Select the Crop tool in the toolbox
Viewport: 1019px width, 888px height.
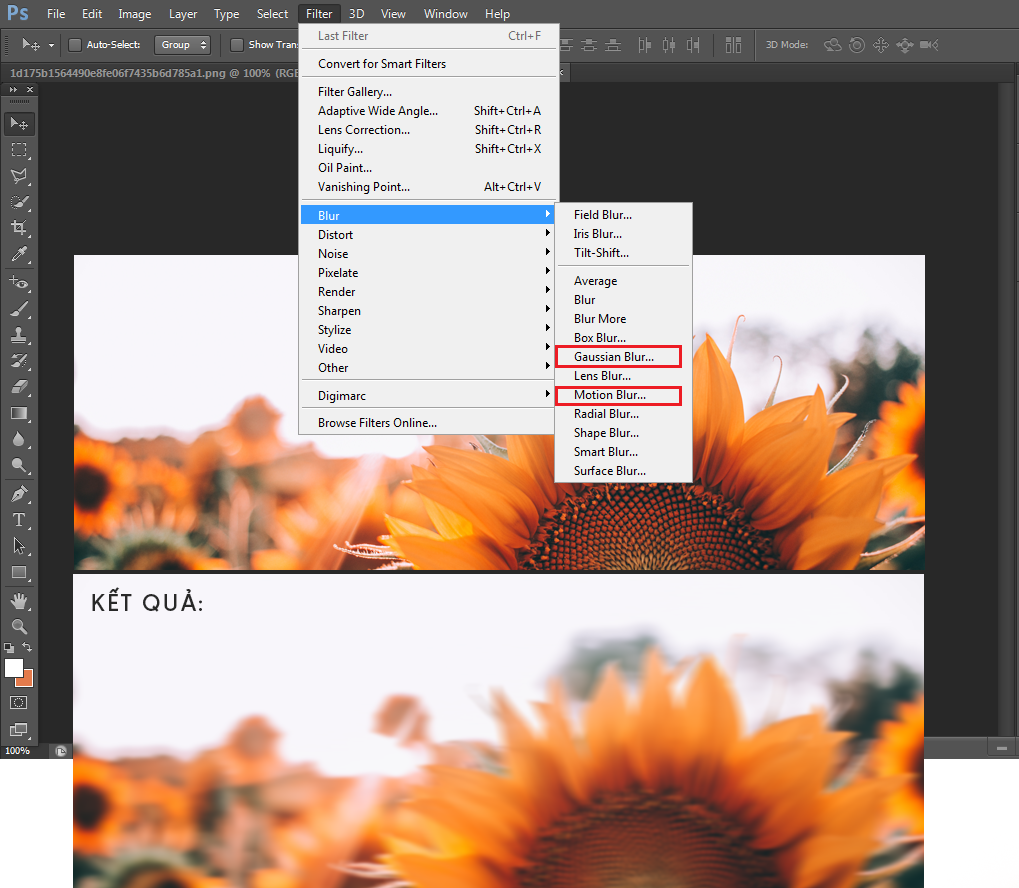click(x=19, y=228)
